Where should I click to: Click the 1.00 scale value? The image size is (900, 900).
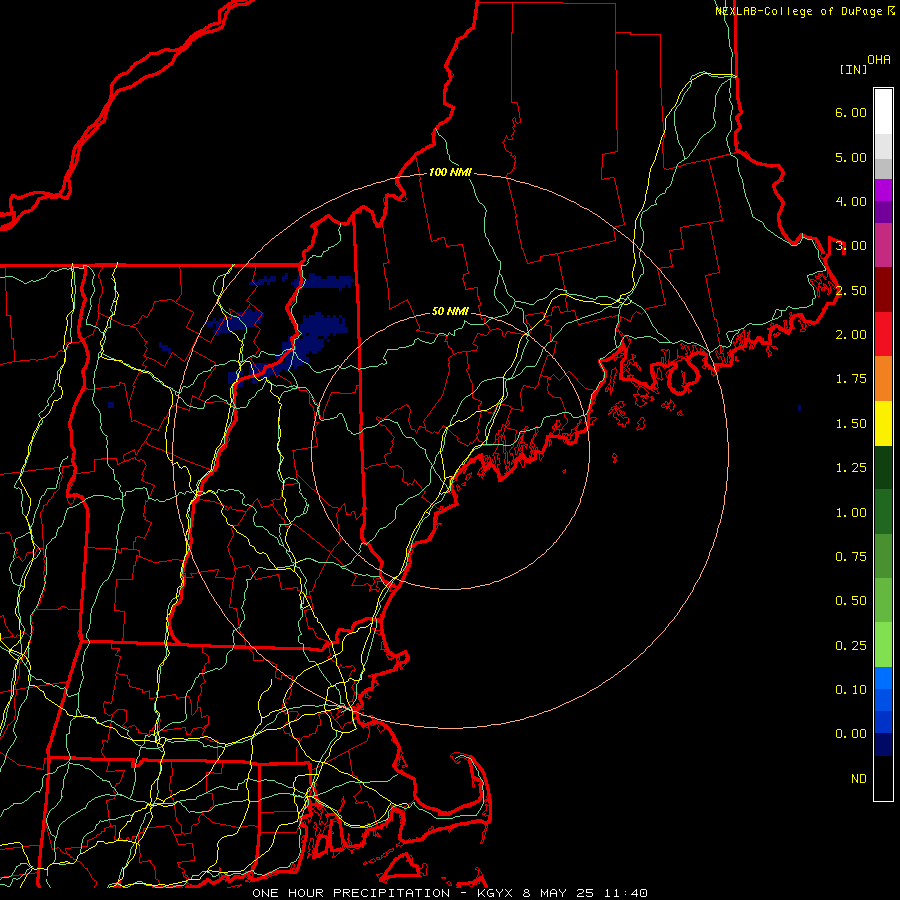click(x=851, y=513)
